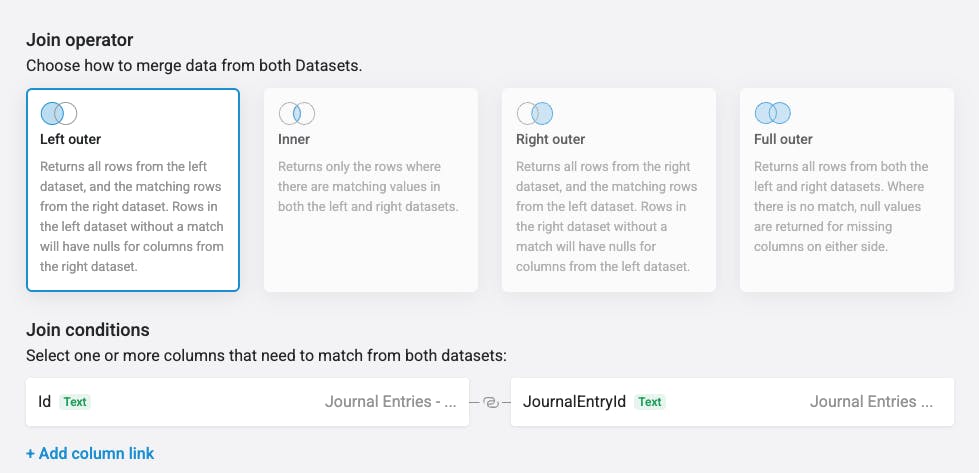The height and width of the screenshot is (473, 979).
Task: Click the Text badge beside JournalEntryId
Action: [650, 402]
